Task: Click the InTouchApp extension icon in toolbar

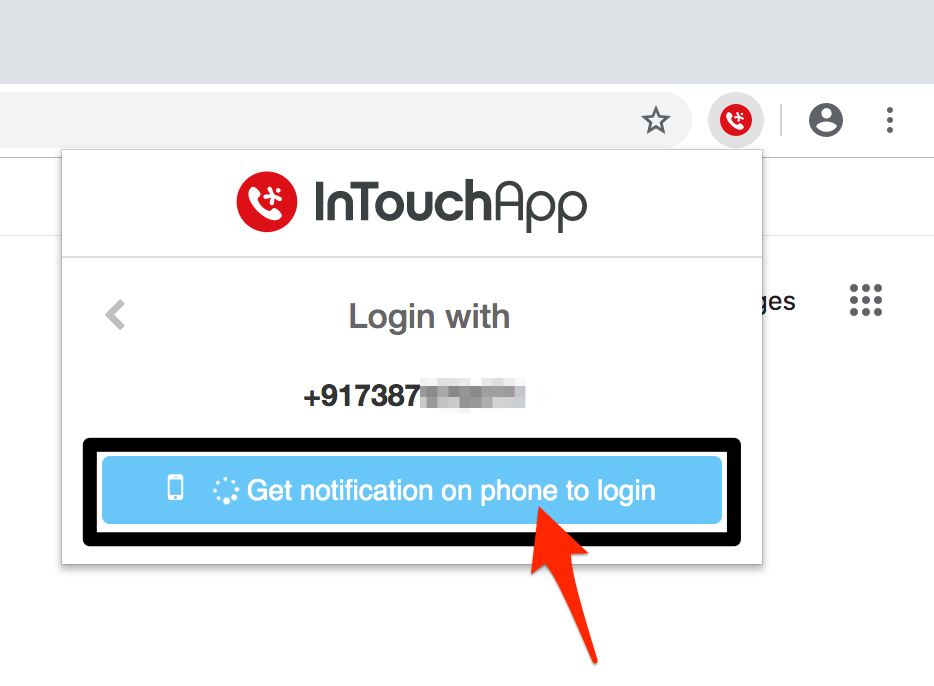Action: click(x=736, y=120)
